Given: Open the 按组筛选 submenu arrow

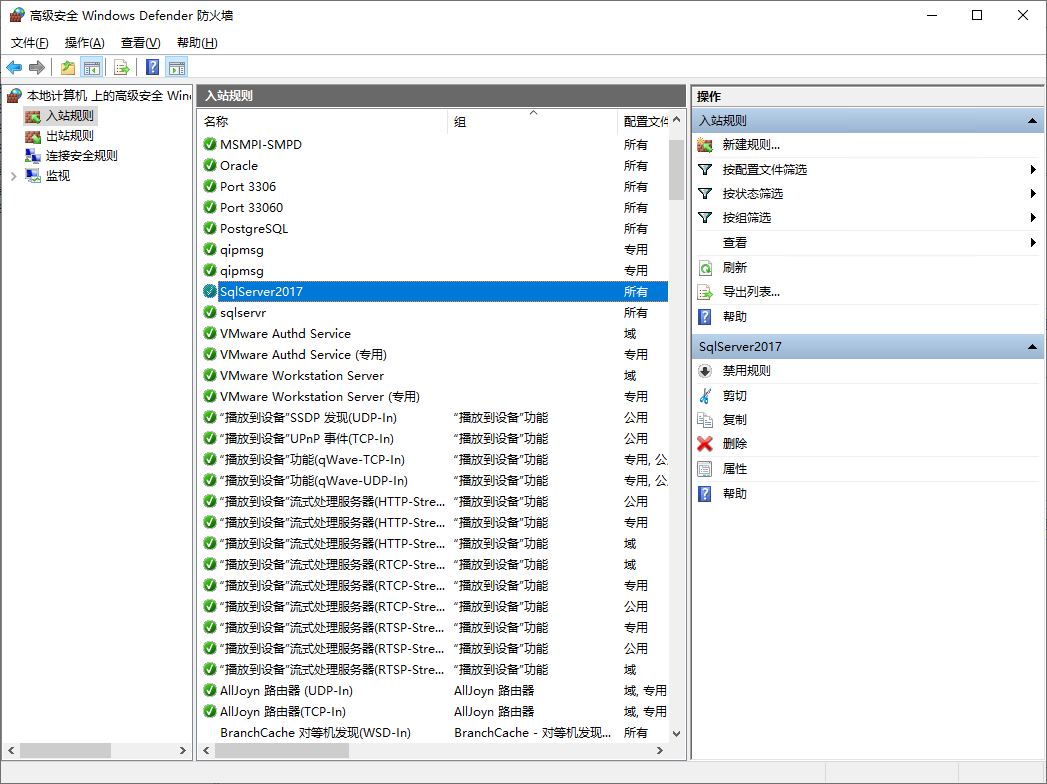Looking at the screenshot, I should coord(1033,218).
